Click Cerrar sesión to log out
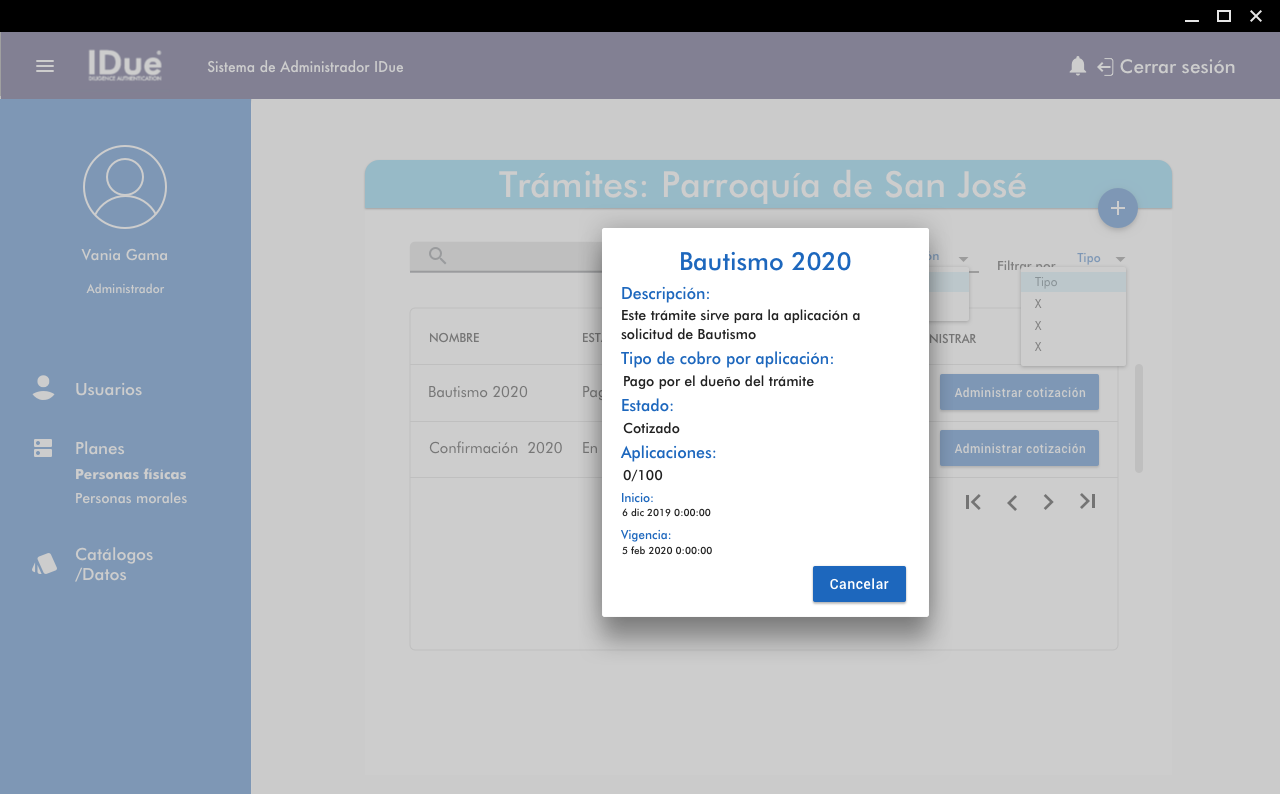1280x794 pixels. tap(1176, 67)
